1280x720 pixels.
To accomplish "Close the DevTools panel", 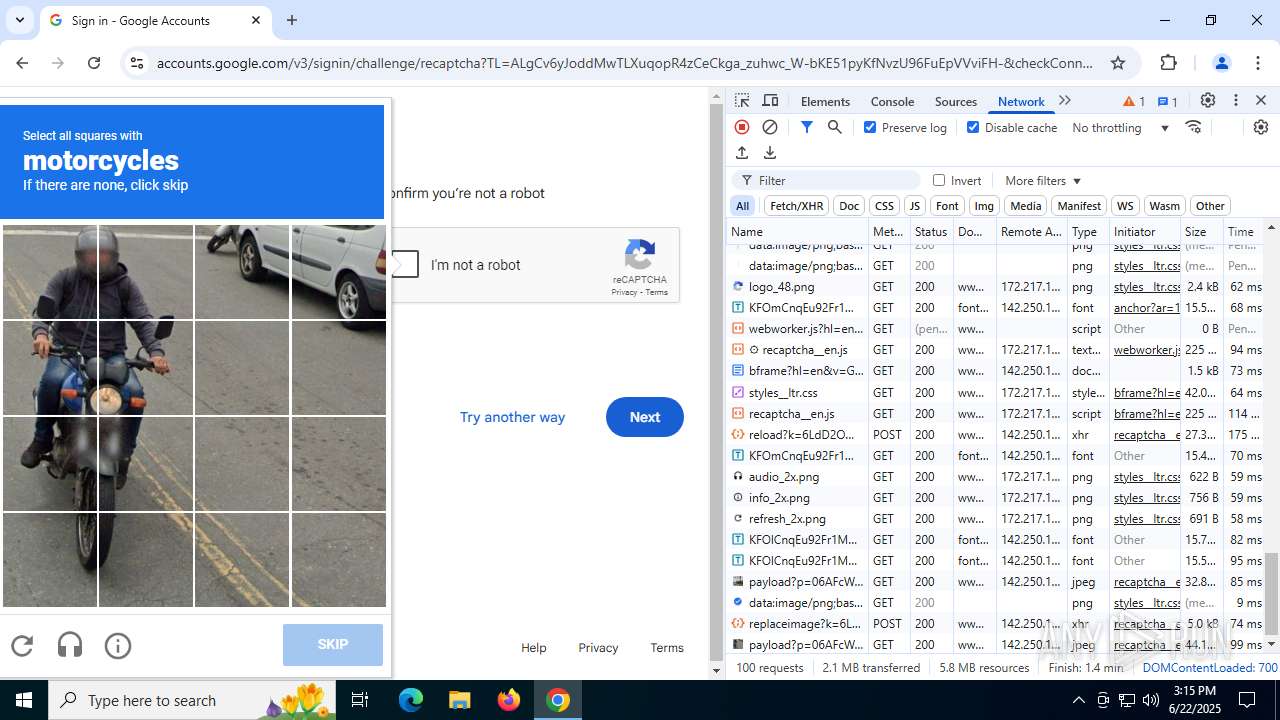I will coord(1261,101).
